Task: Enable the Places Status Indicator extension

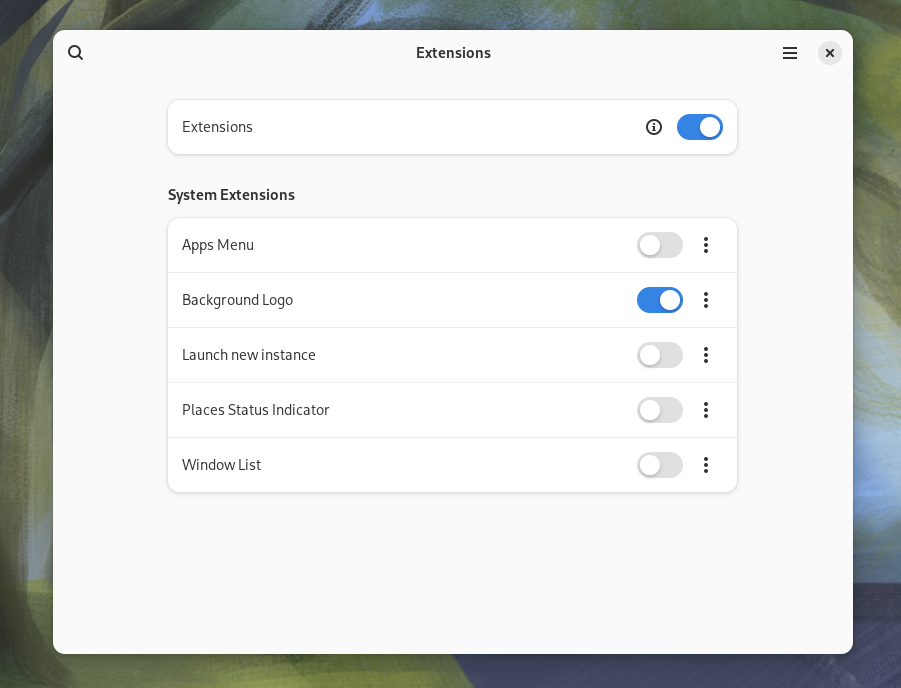Action: [x=660, y=410]
